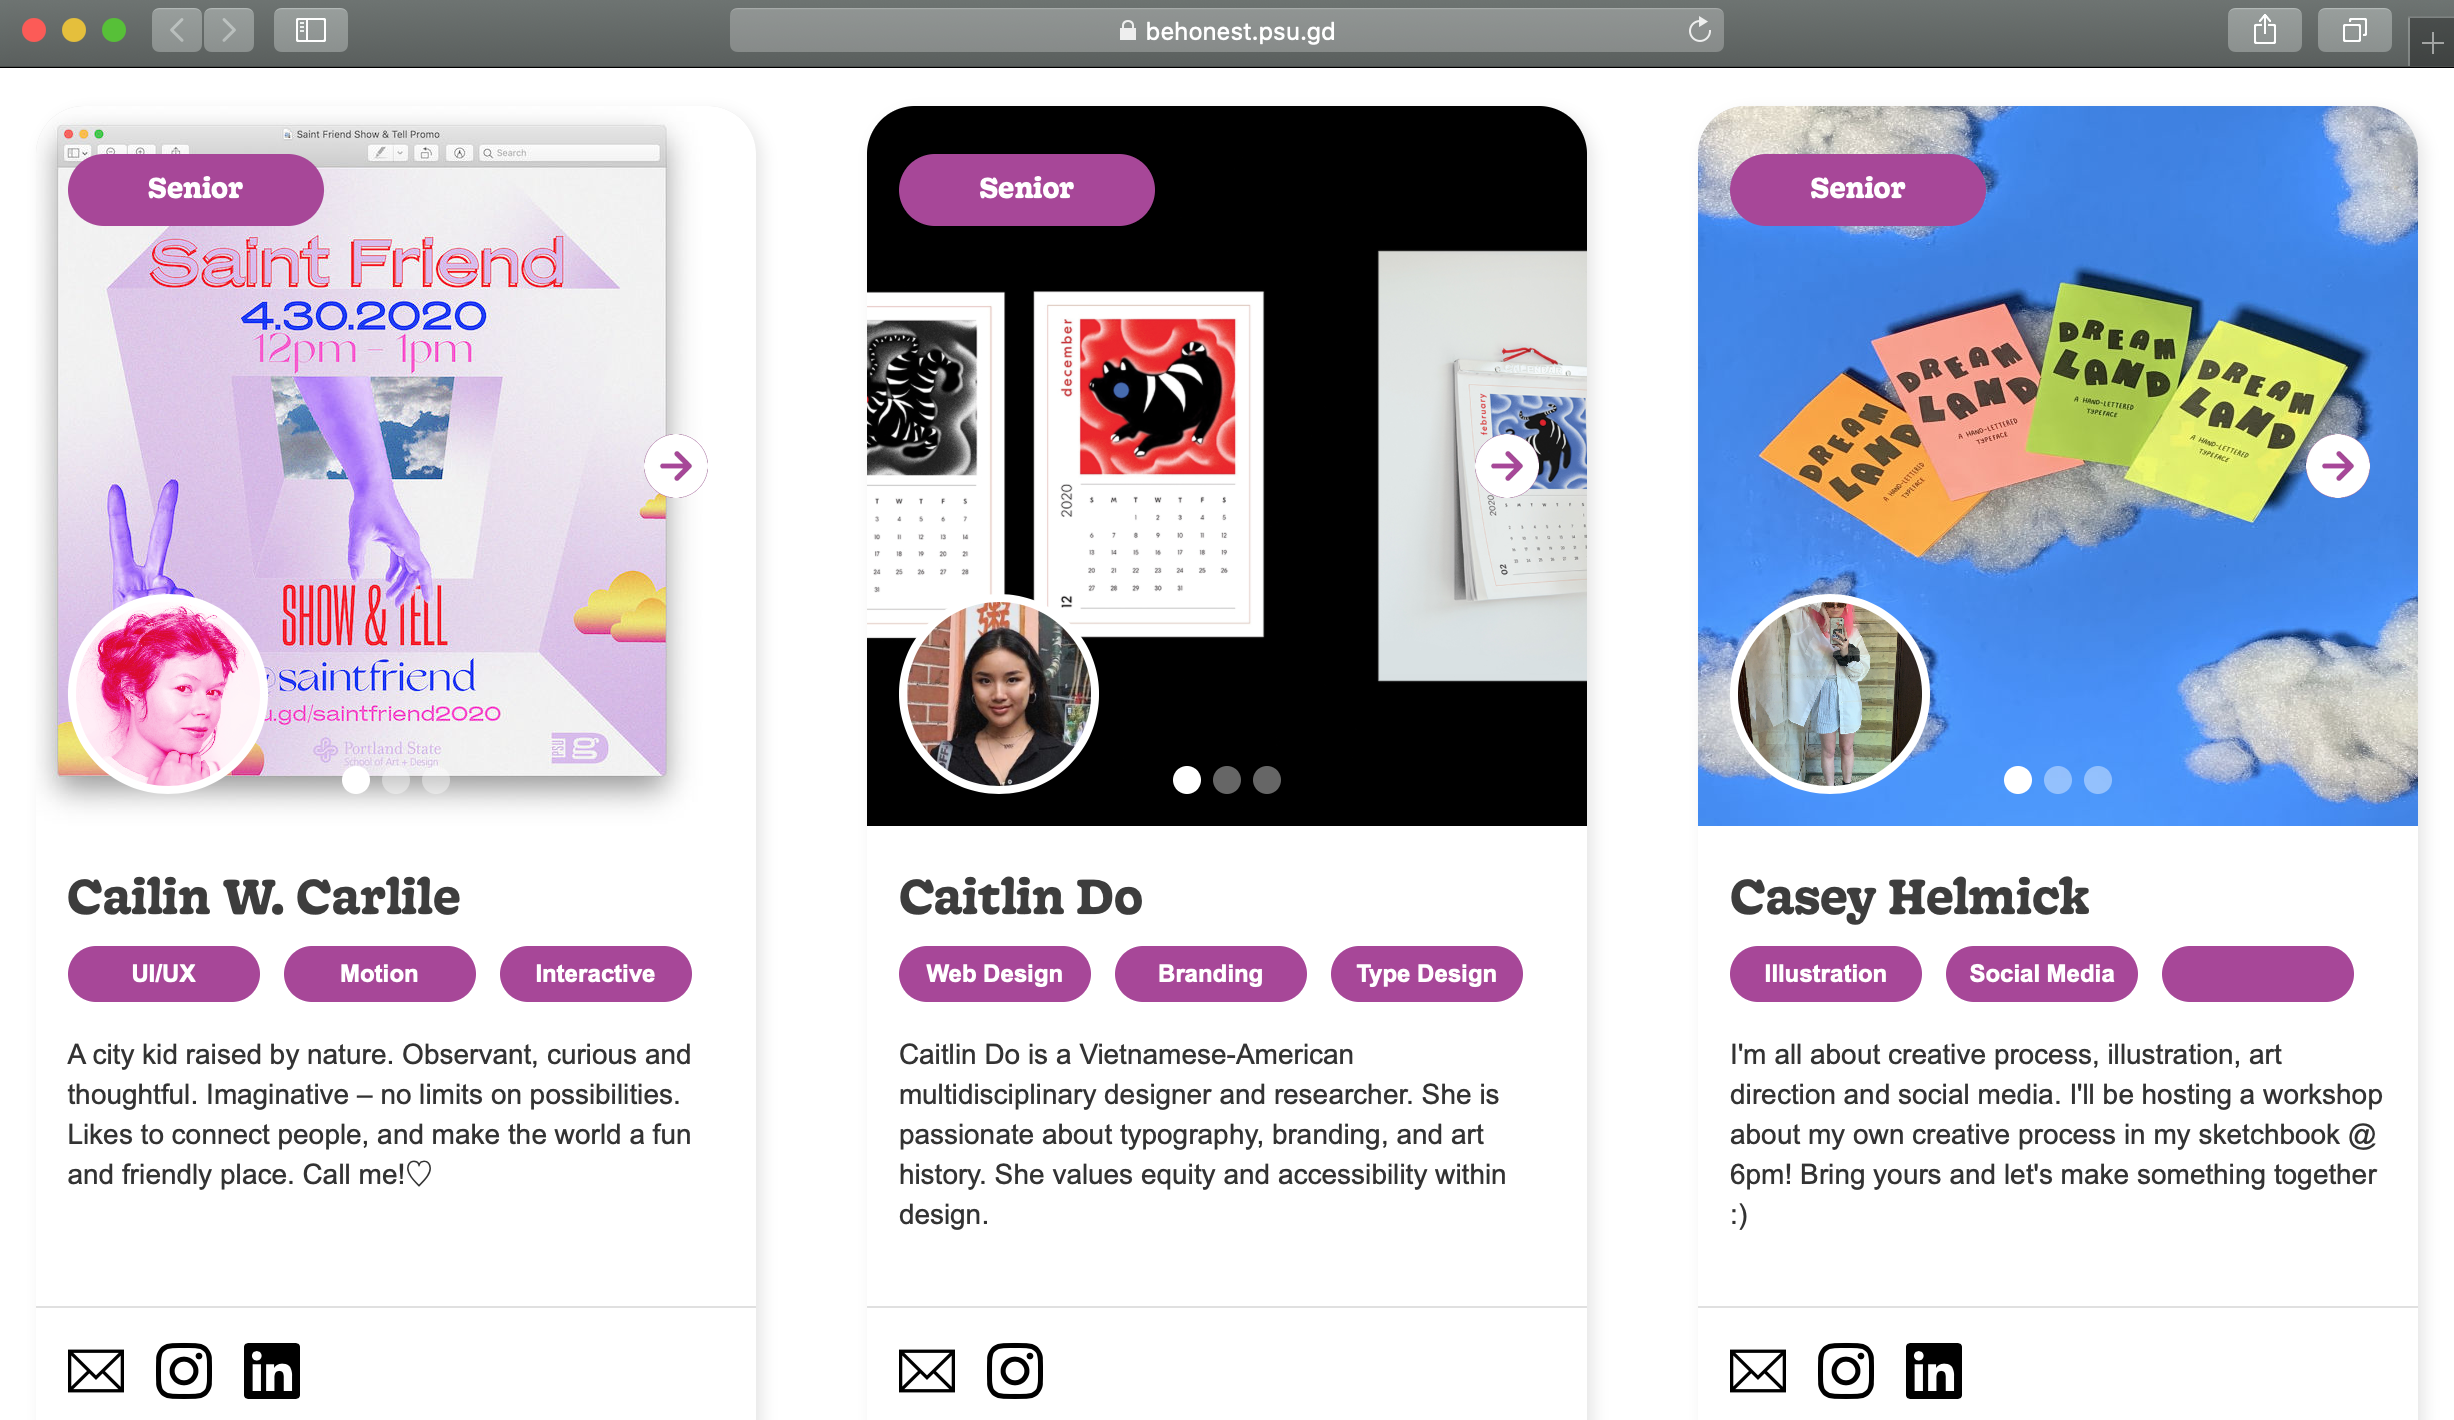This screenshot has height=1420, width=2454.
Task: Open Cailin W. Carlile's Instagram icon
Action: click(184, 1371)
